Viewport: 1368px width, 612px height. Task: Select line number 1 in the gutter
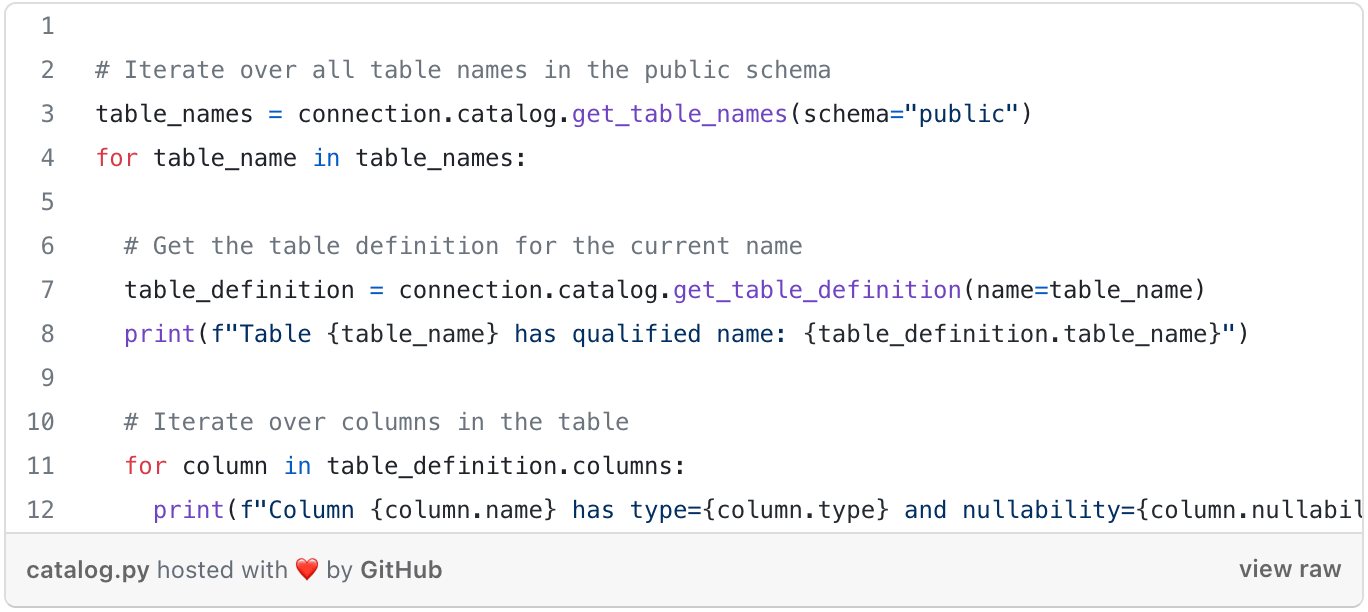47,26
